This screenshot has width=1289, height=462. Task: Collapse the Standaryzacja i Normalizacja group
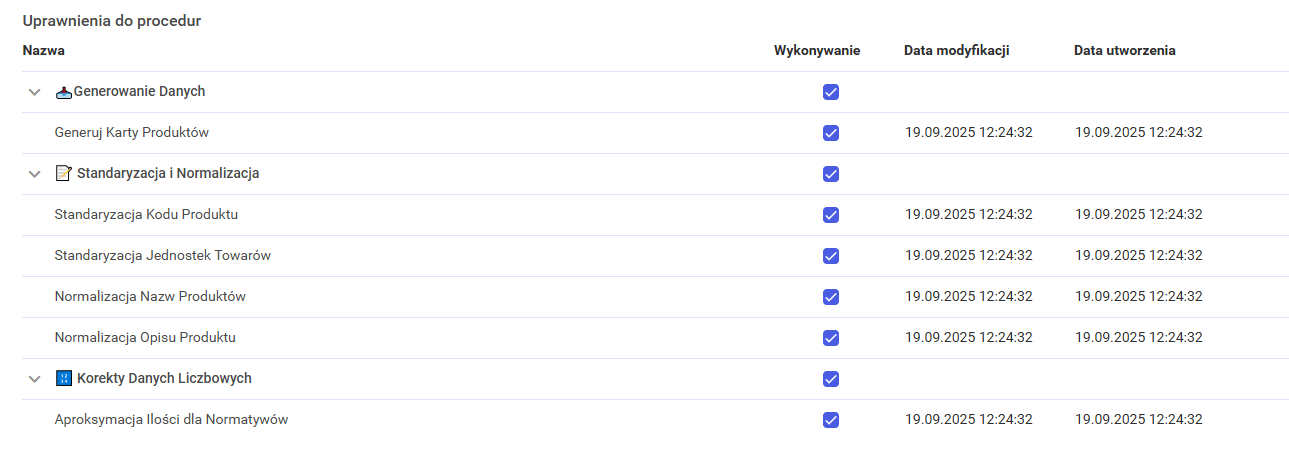point(35,174)
